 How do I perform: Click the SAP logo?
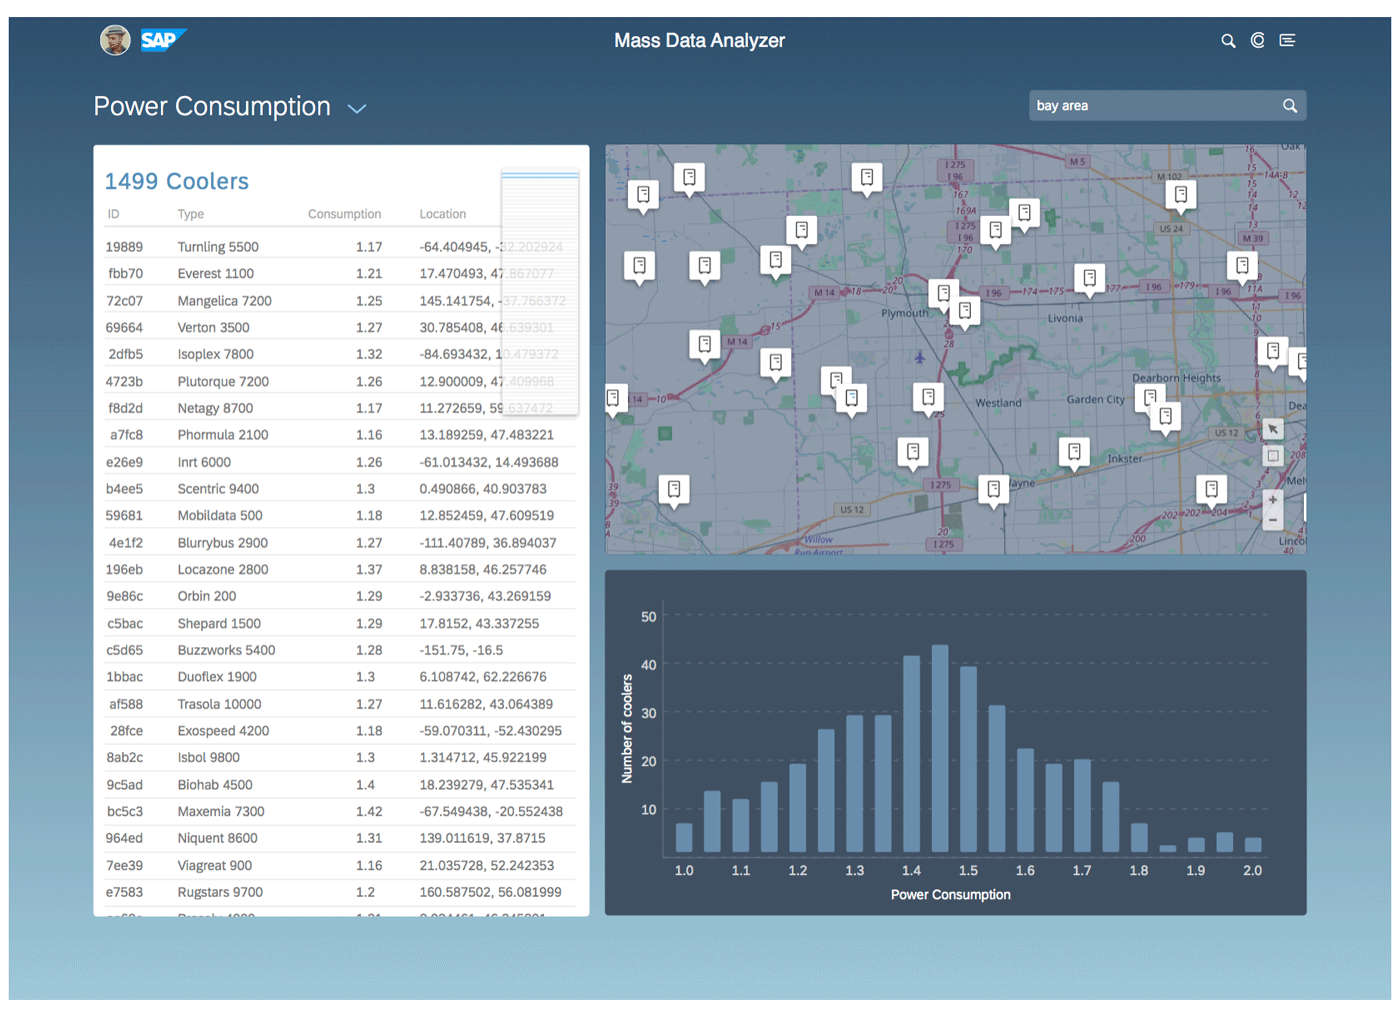pos(161,41)
